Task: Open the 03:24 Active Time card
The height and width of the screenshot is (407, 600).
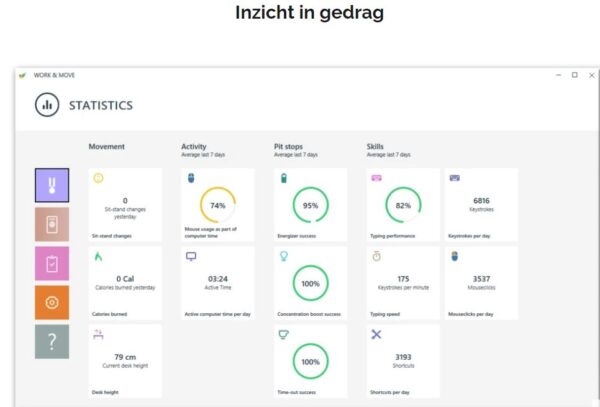Action: (217, 283)
